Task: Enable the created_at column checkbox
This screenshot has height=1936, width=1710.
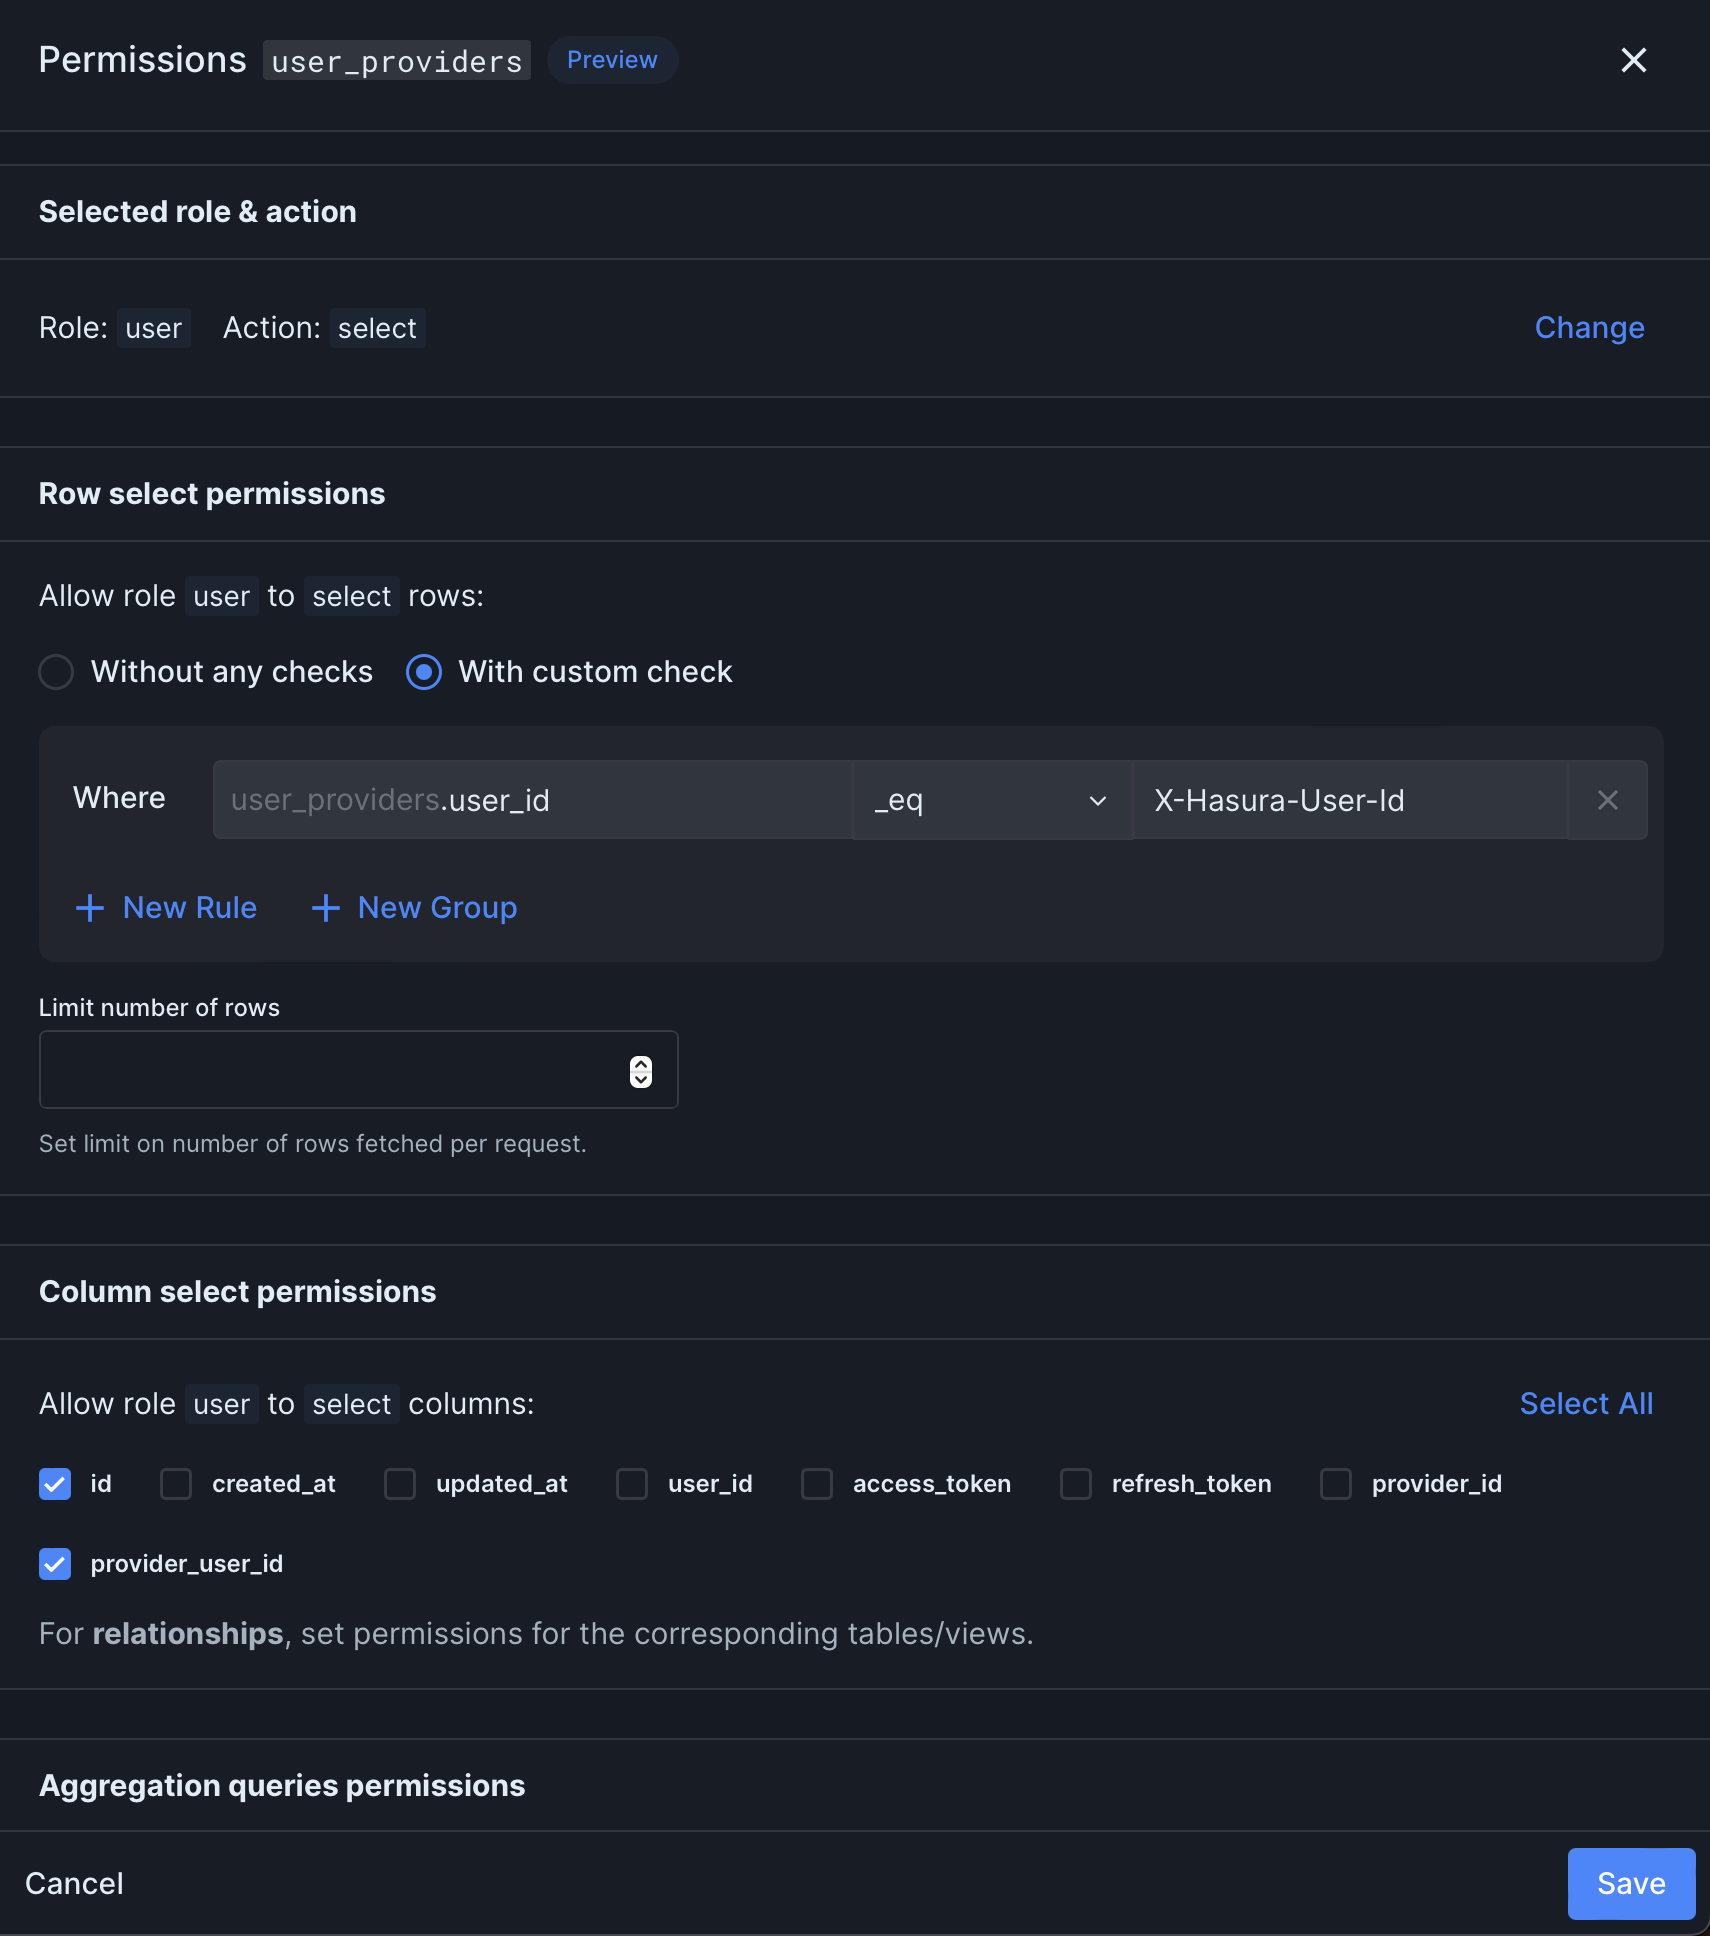Action: (176, 1484)
